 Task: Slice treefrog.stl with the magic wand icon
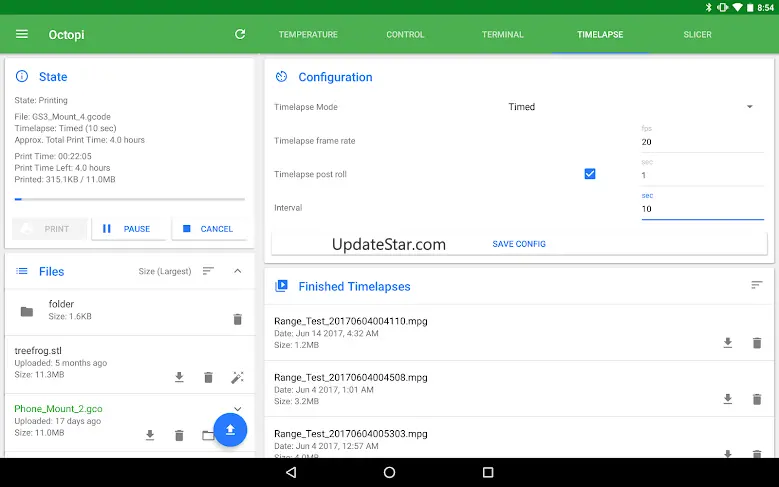tap(237, 377)
